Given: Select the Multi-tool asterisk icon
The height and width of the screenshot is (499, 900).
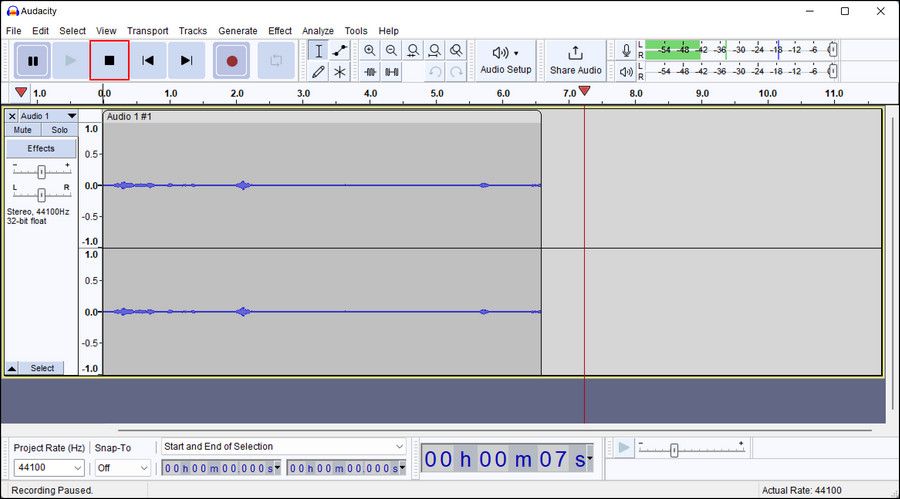Looking at the screenshot, I should coord(340,72).
